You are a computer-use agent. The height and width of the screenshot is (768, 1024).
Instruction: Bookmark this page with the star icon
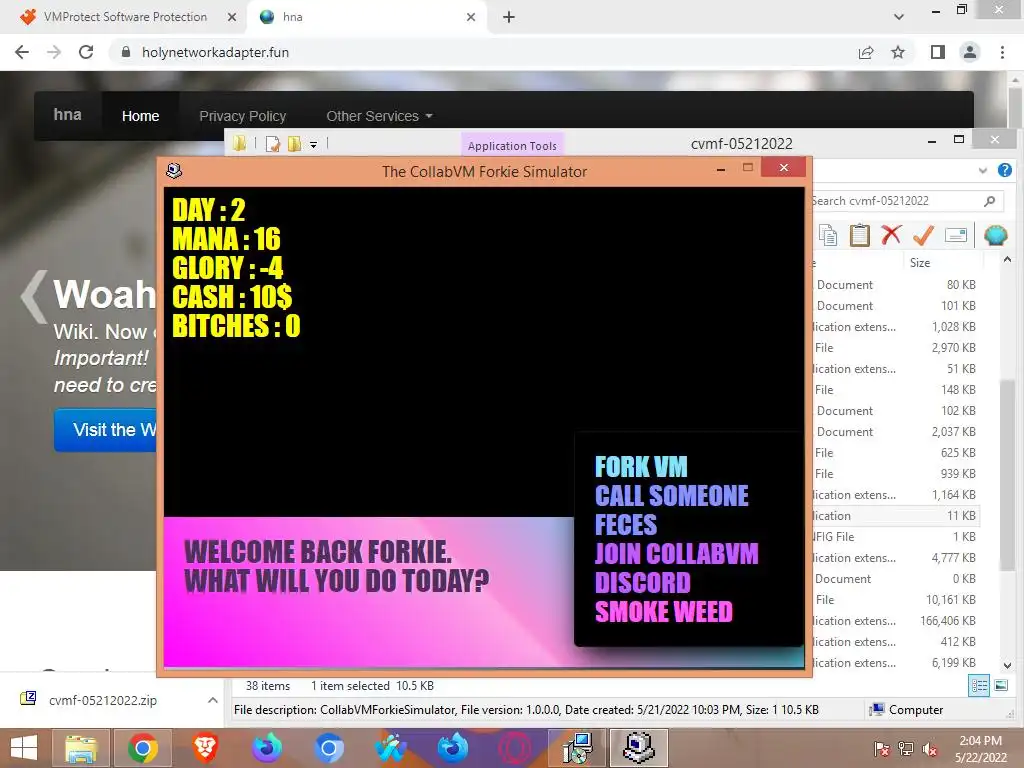(x=898, y=52)
